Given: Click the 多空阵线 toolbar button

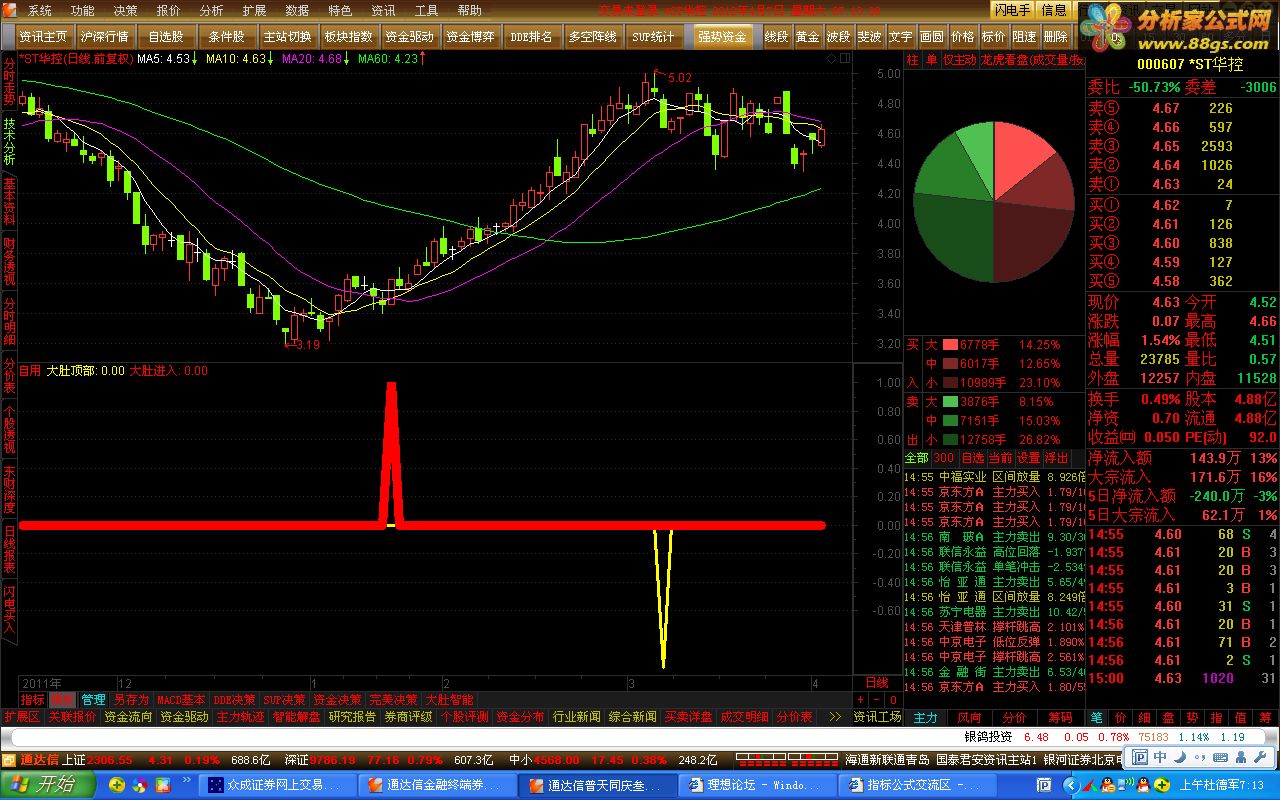Looking at the screenshot, I should [x=593, y=37].
